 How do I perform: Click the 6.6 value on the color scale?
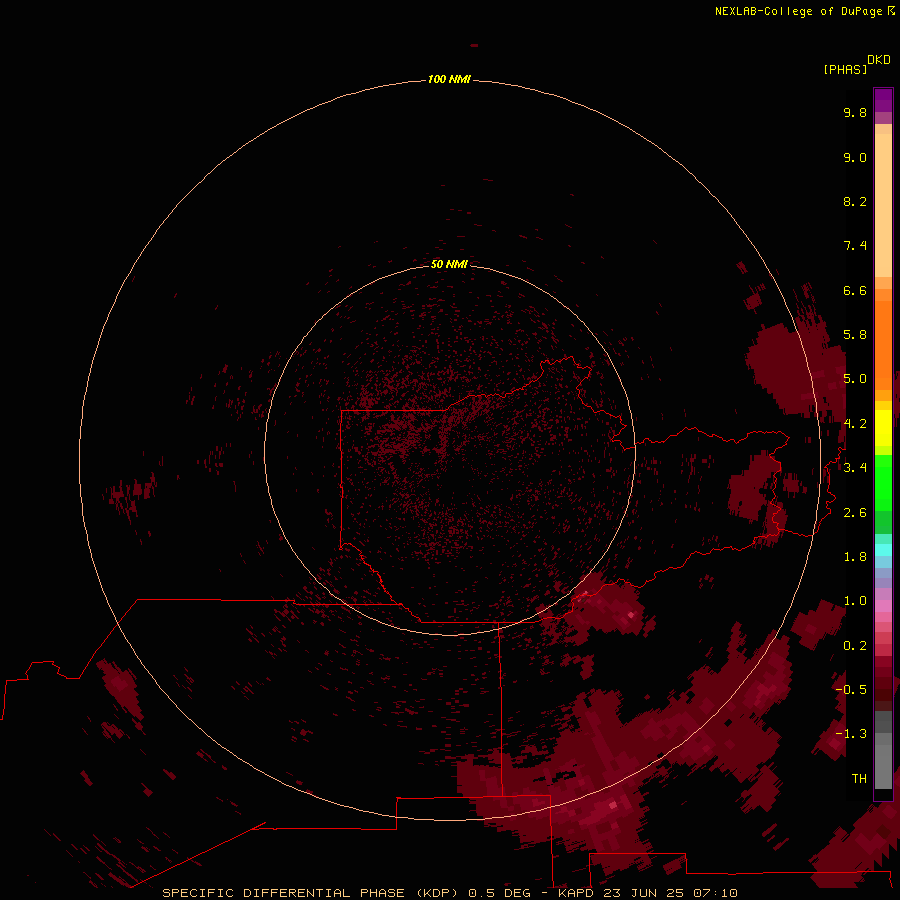[x=855, y=290]
